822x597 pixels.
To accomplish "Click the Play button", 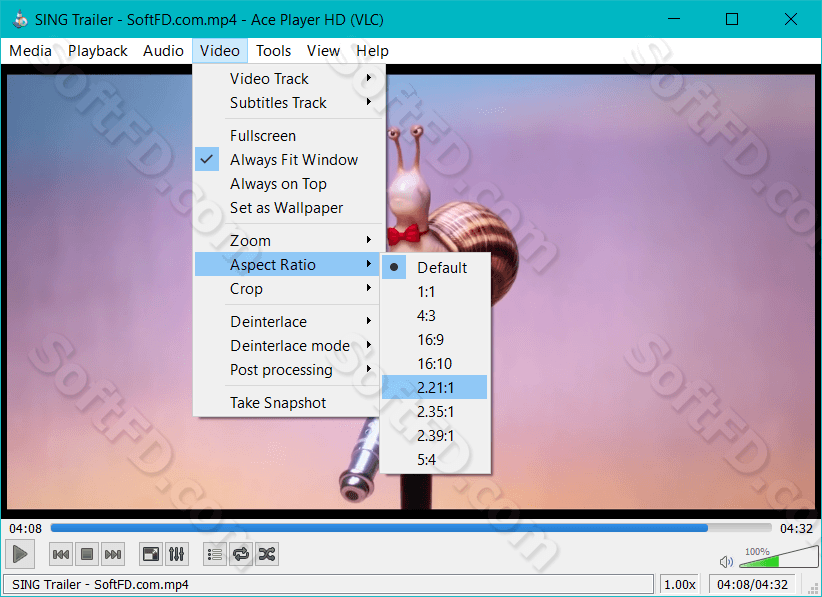I will (20, 554).
